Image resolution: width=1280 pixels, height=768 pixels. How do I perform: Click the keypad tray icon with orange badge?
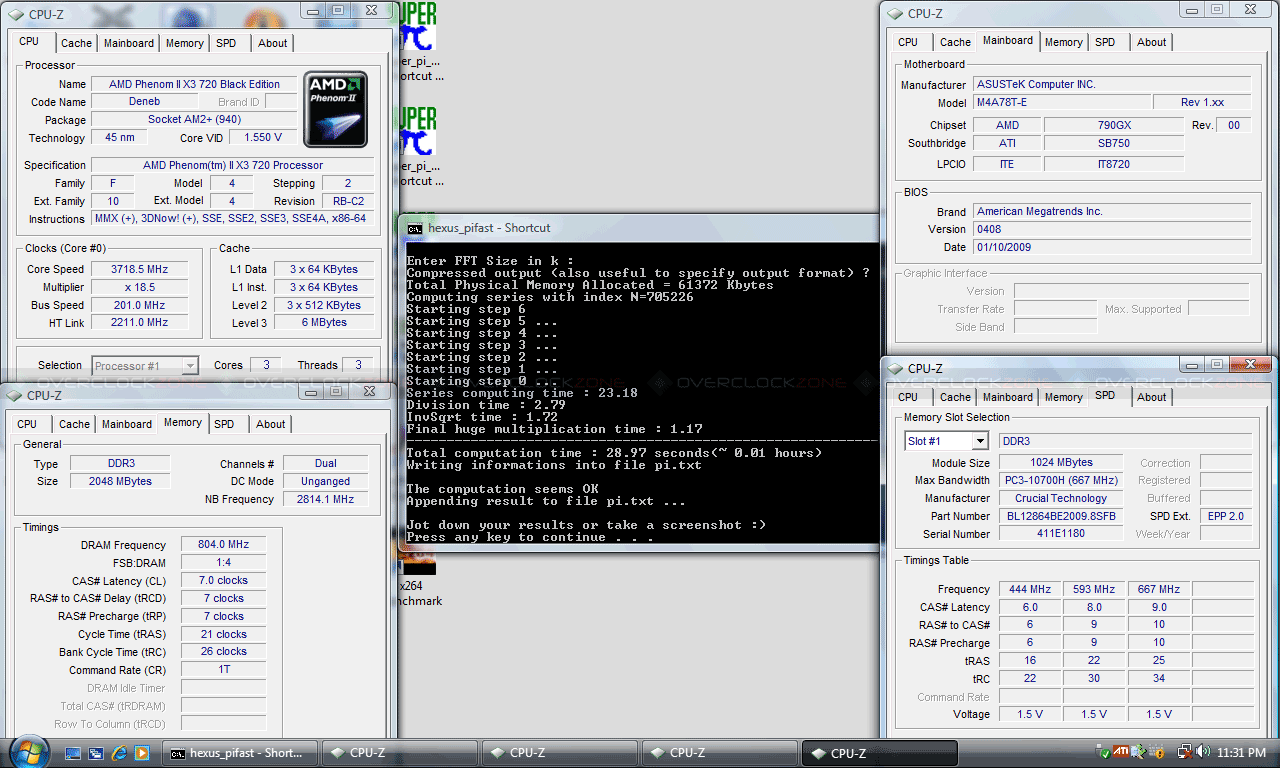1159,751
